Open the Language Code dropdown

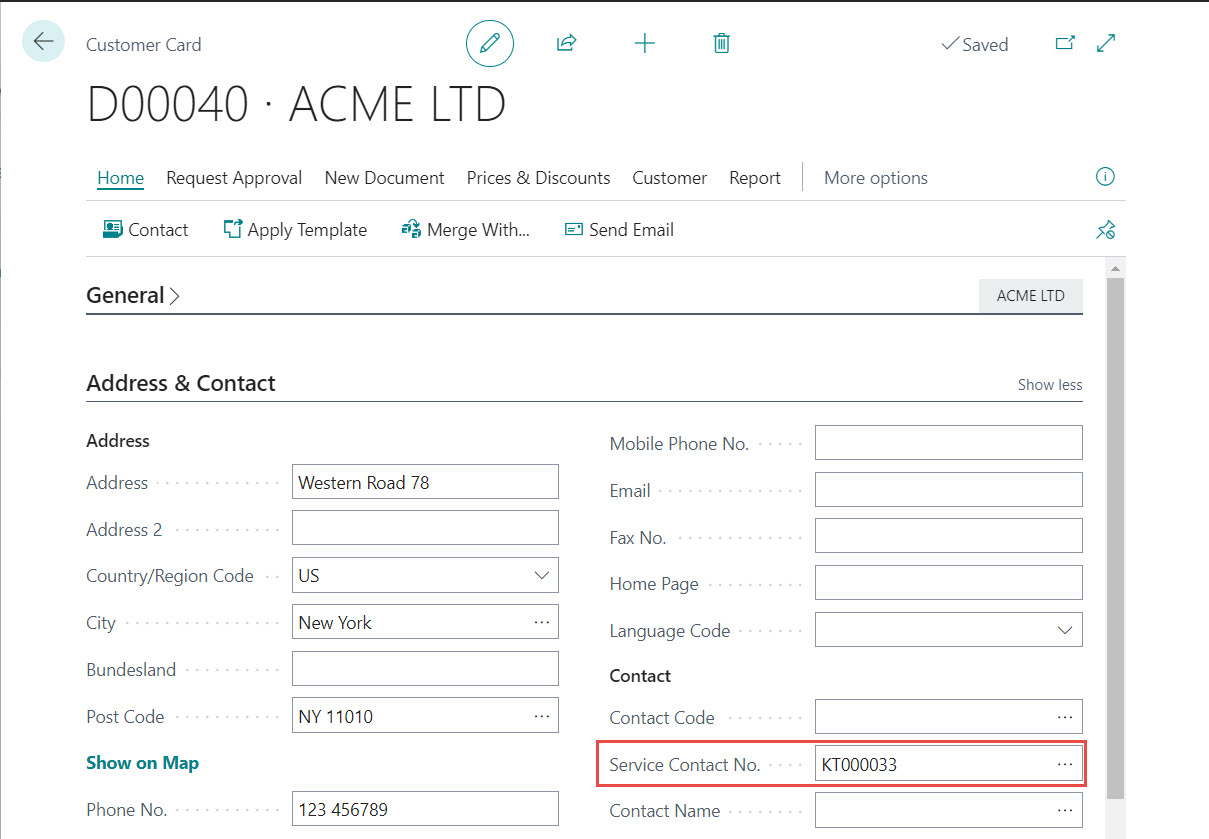(1065, 631)
